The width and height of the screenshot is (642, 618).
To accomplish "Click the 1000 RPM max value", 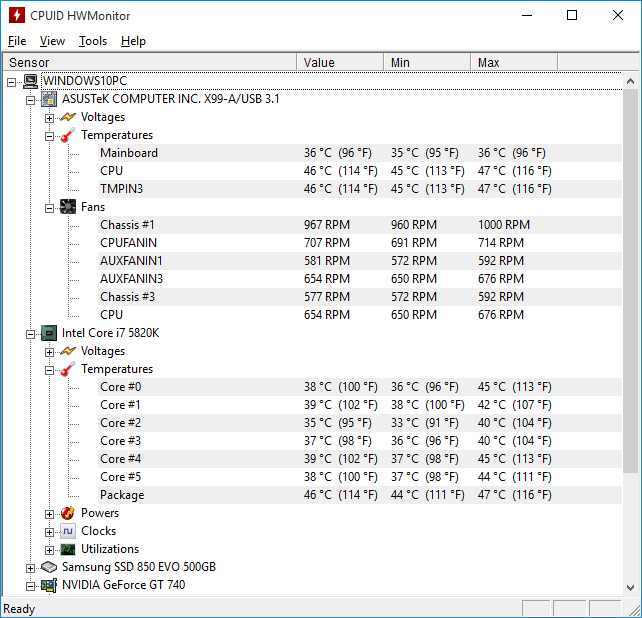I will tap(504, 225).
